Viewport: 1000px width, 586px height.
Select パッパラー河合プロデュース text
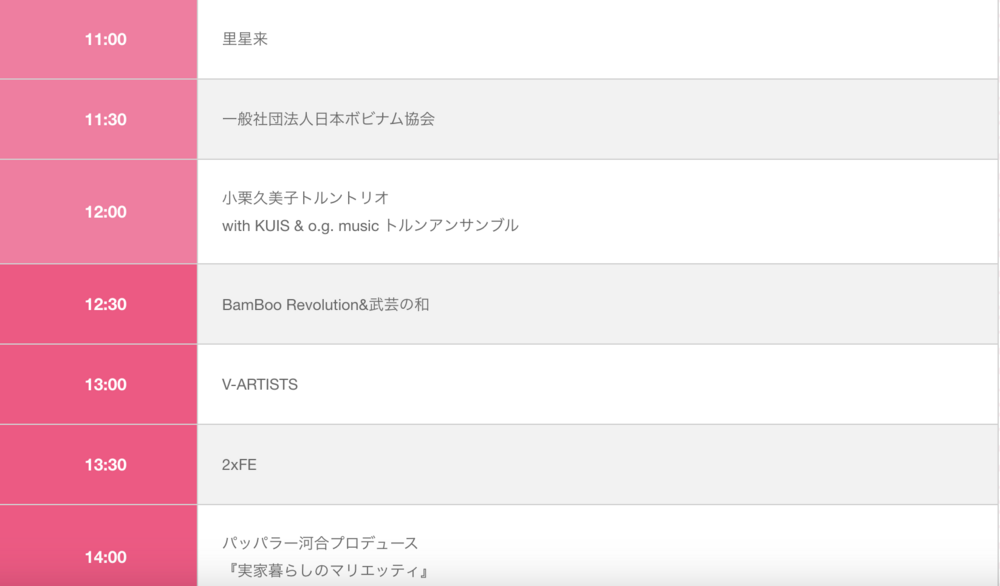320,543
